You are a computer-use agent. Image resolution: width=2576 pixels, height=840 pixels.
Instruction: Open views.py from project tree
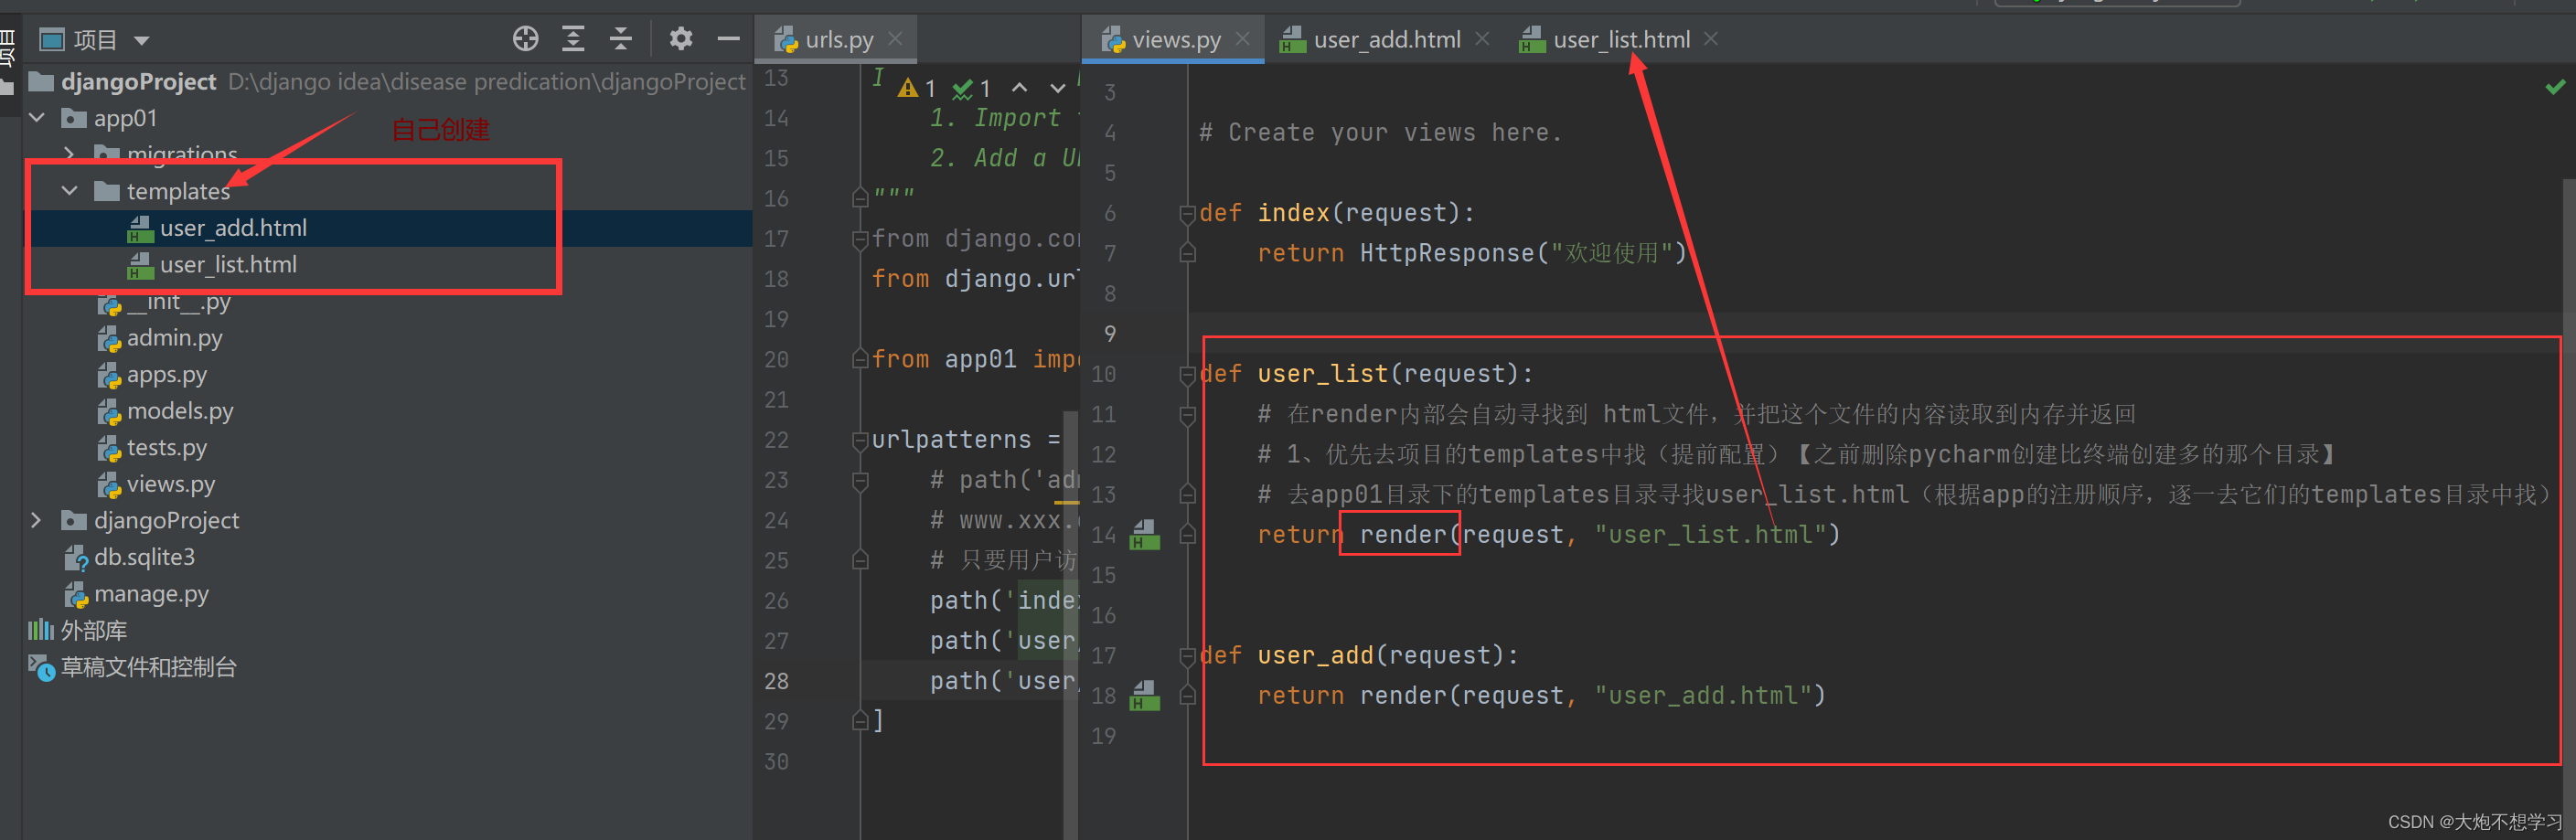coord(170,484)
